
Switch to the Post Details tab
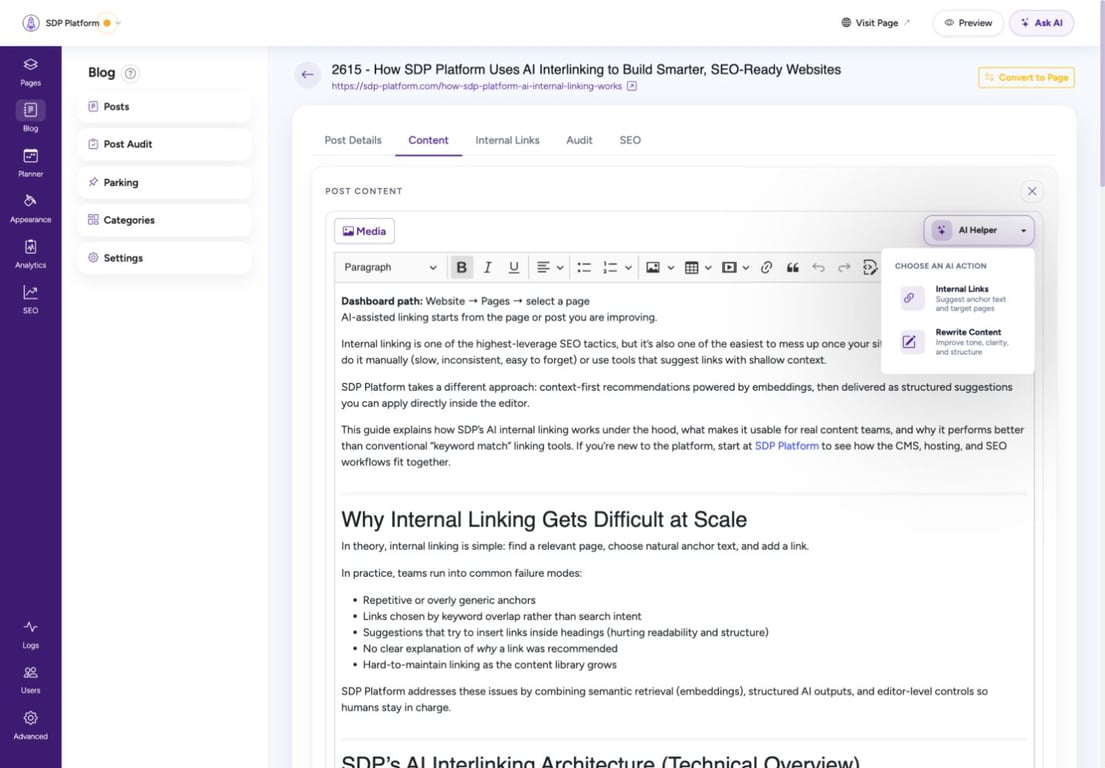coord(352,140)
